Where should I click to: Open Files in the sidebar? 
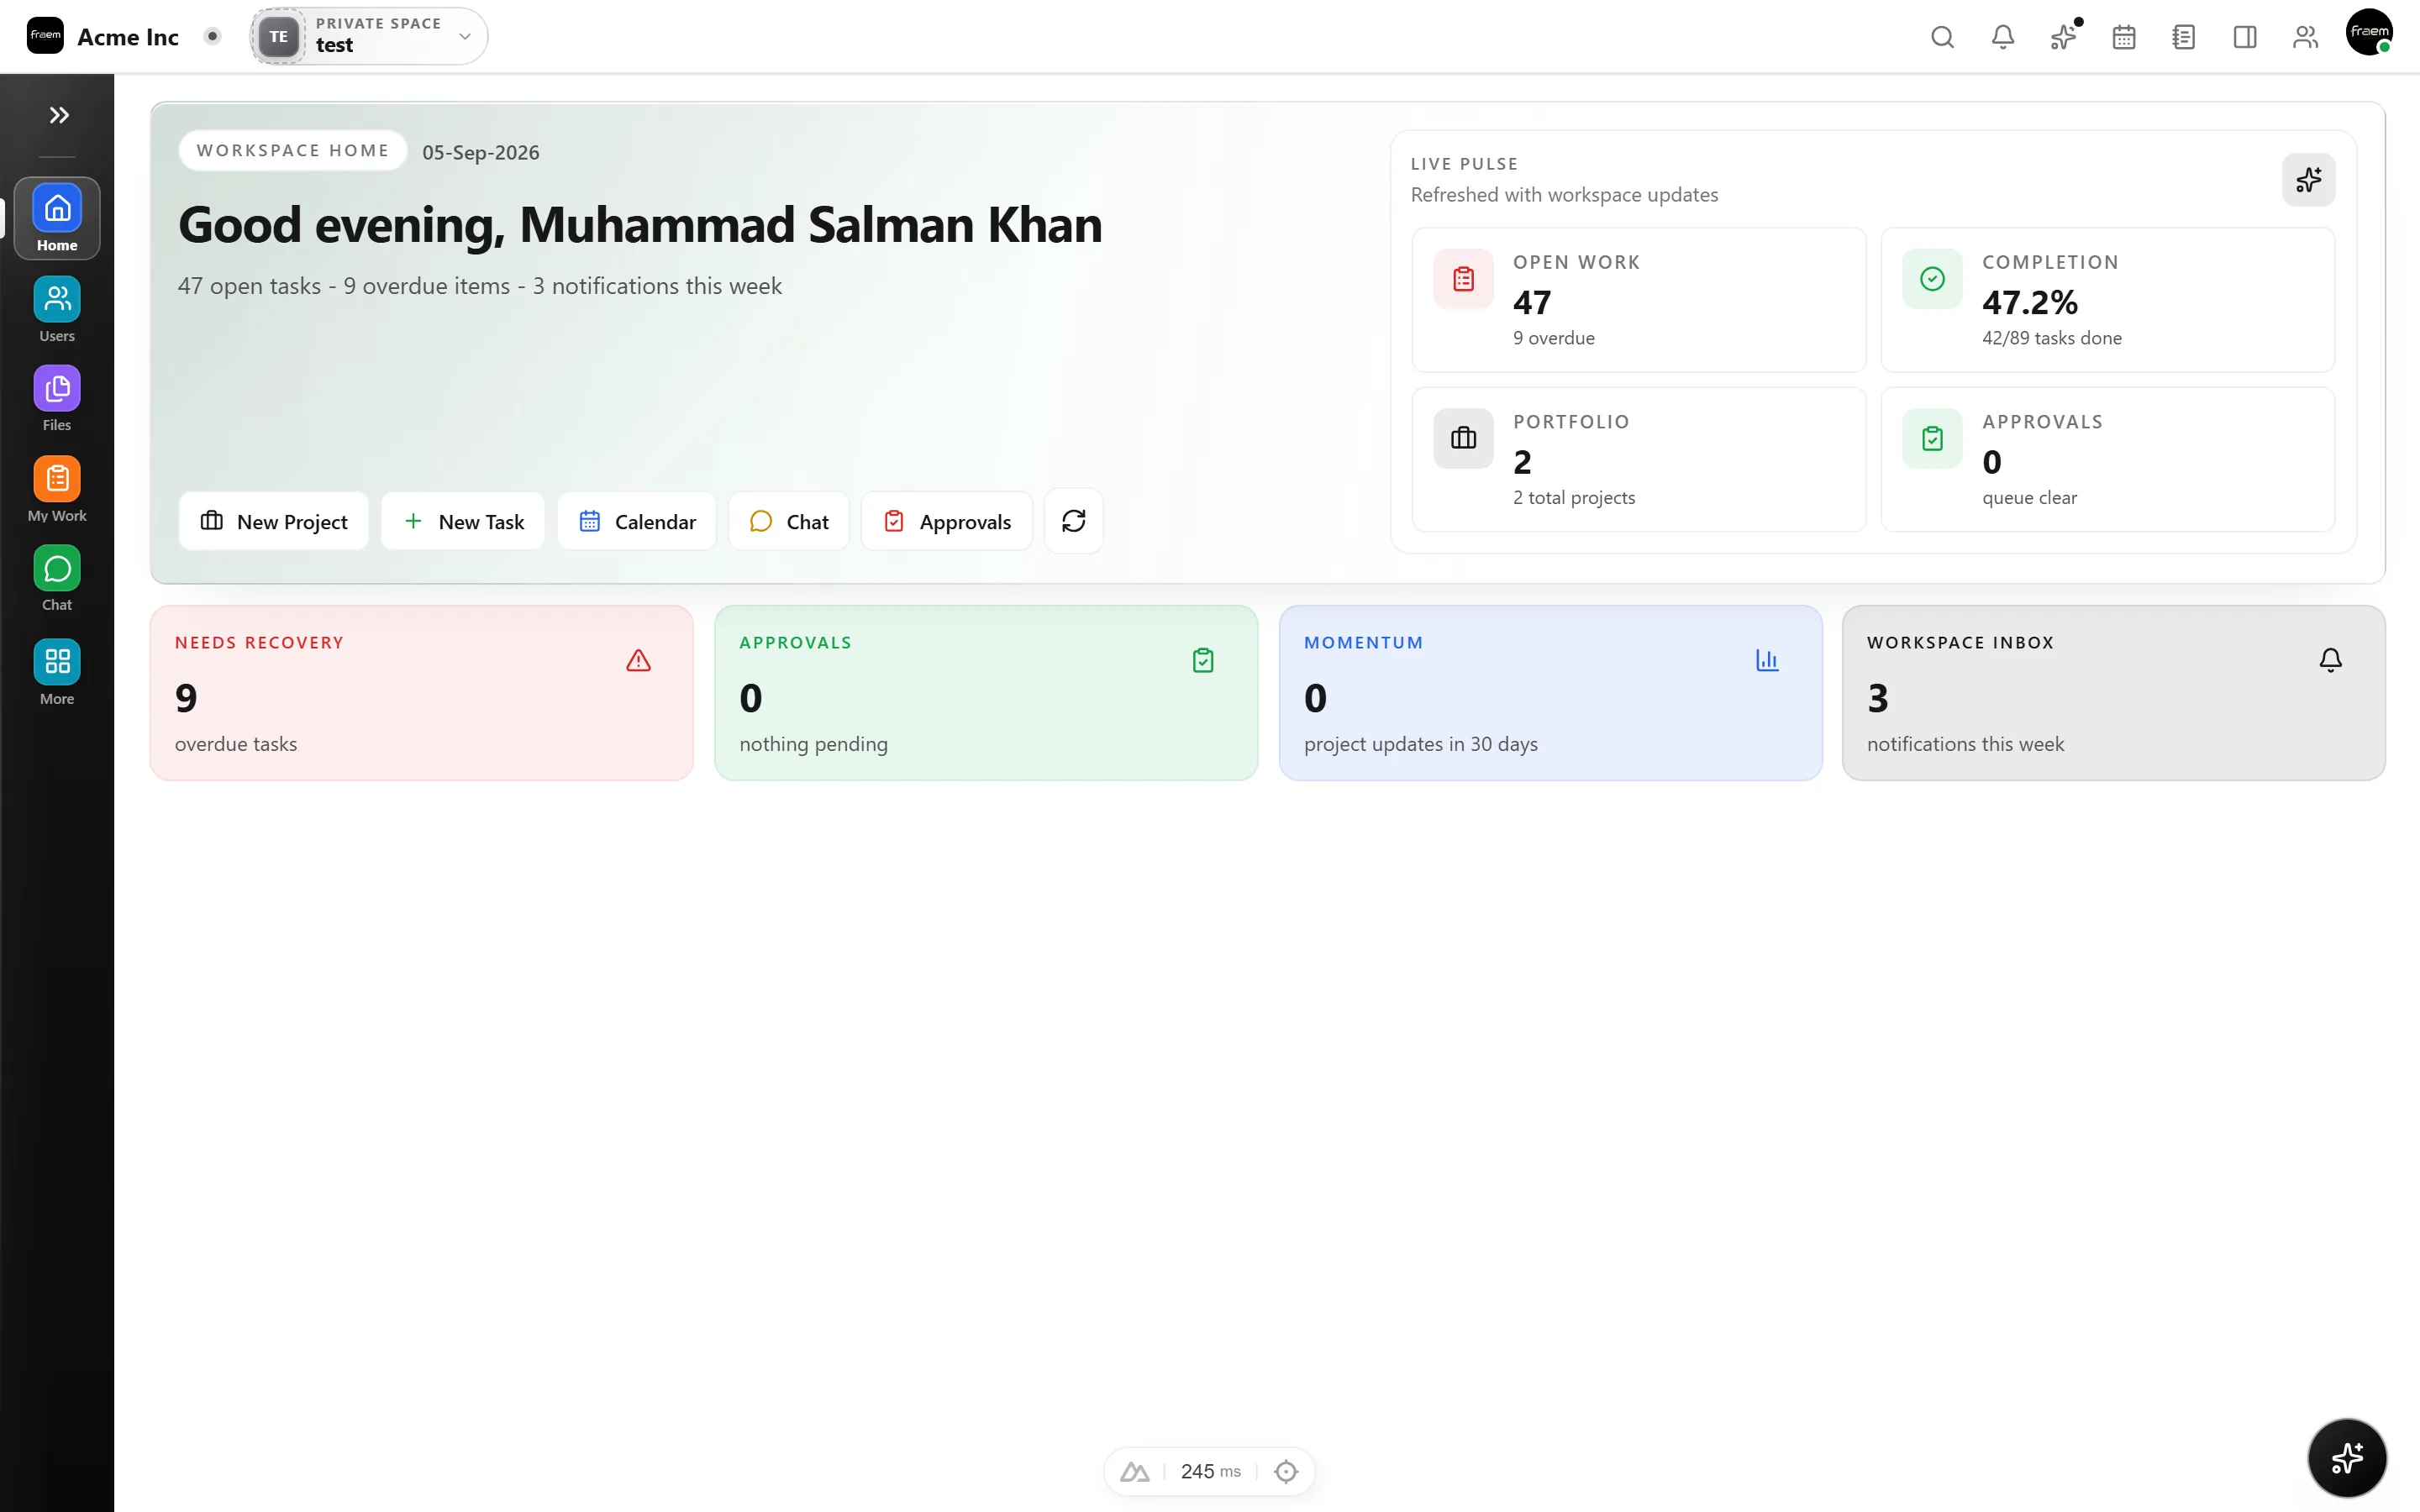pos(57,399)
